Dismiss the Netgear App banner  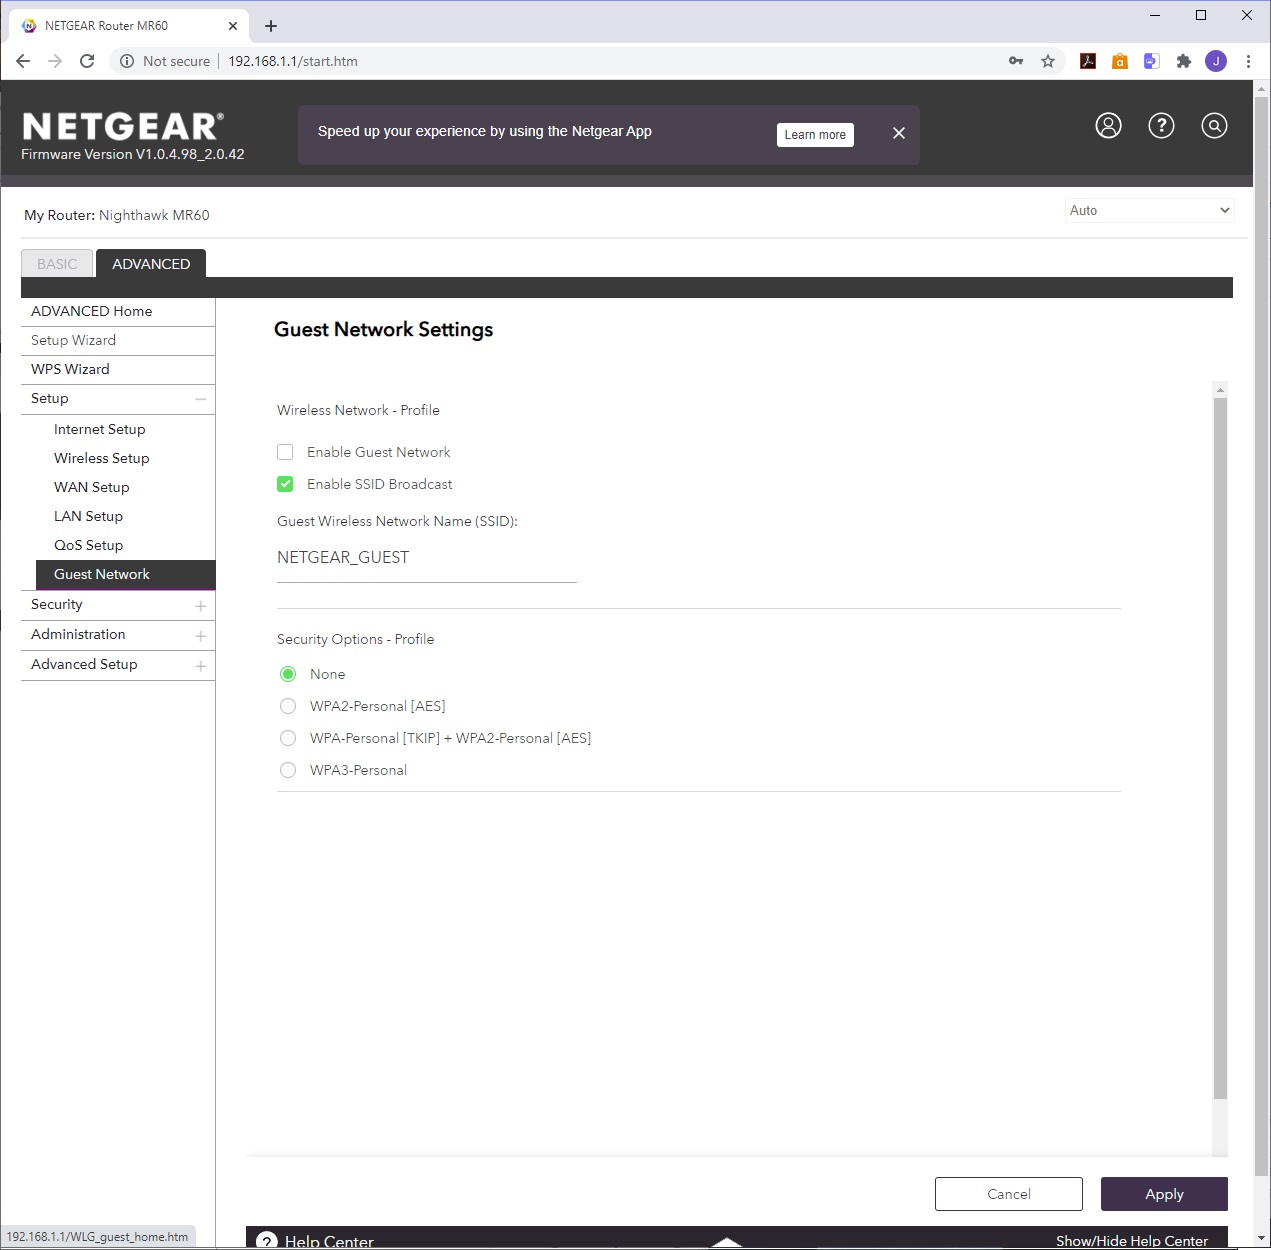click(x=898, y=133)
